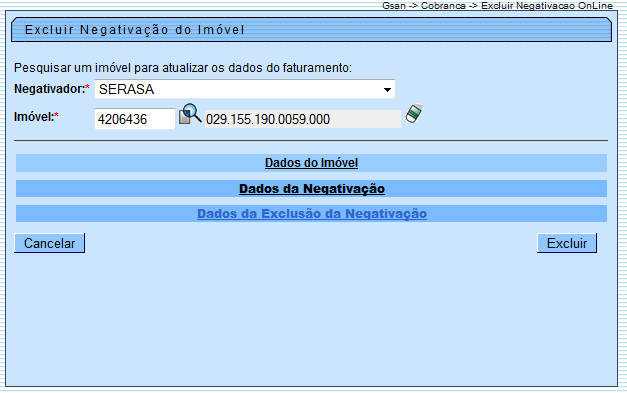Image resolution: width=627 pixels, height=393 pixels.
Task: Open the Negativador dropdown showing SERASA
Action: 245,89
